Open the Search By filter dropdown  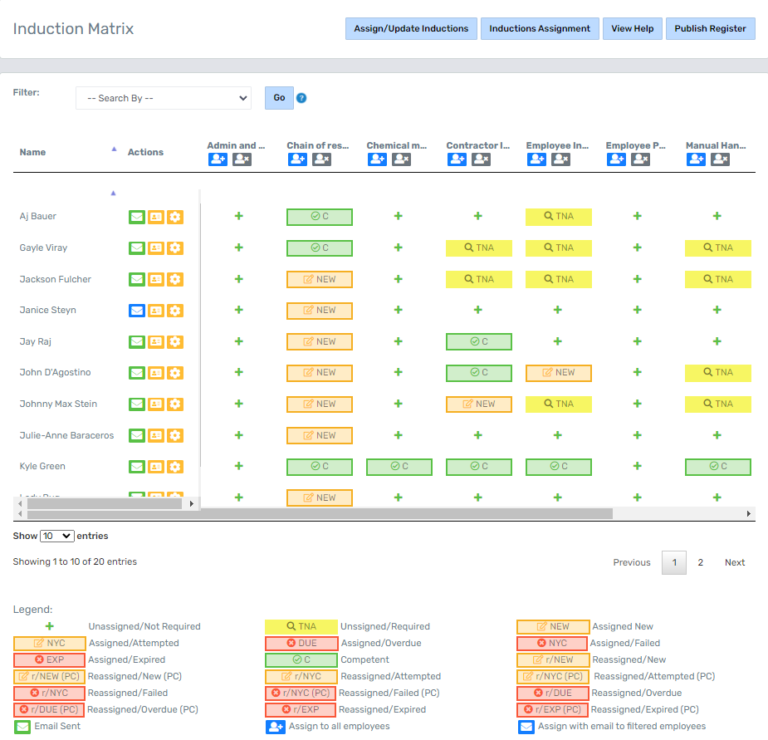click(163, 98)
